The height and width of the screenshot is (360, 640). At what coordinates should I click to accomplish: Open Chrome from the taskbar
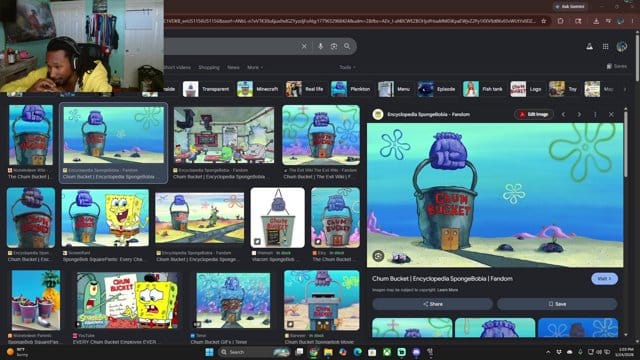click(313, 352)
